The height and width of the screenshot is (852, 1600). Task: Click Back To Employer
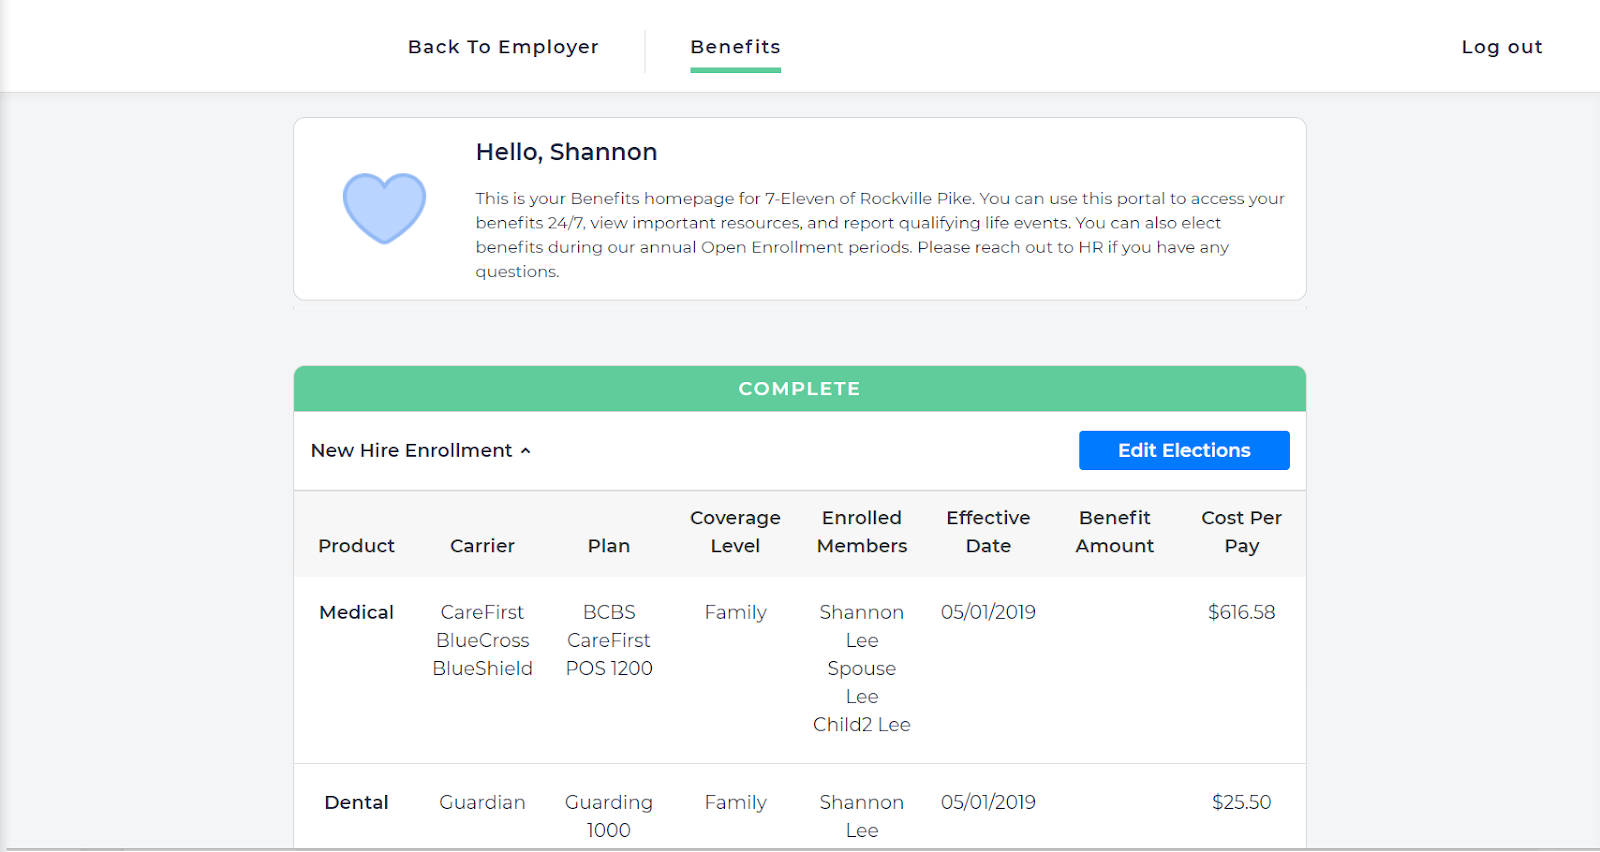(x=503, y=47)
